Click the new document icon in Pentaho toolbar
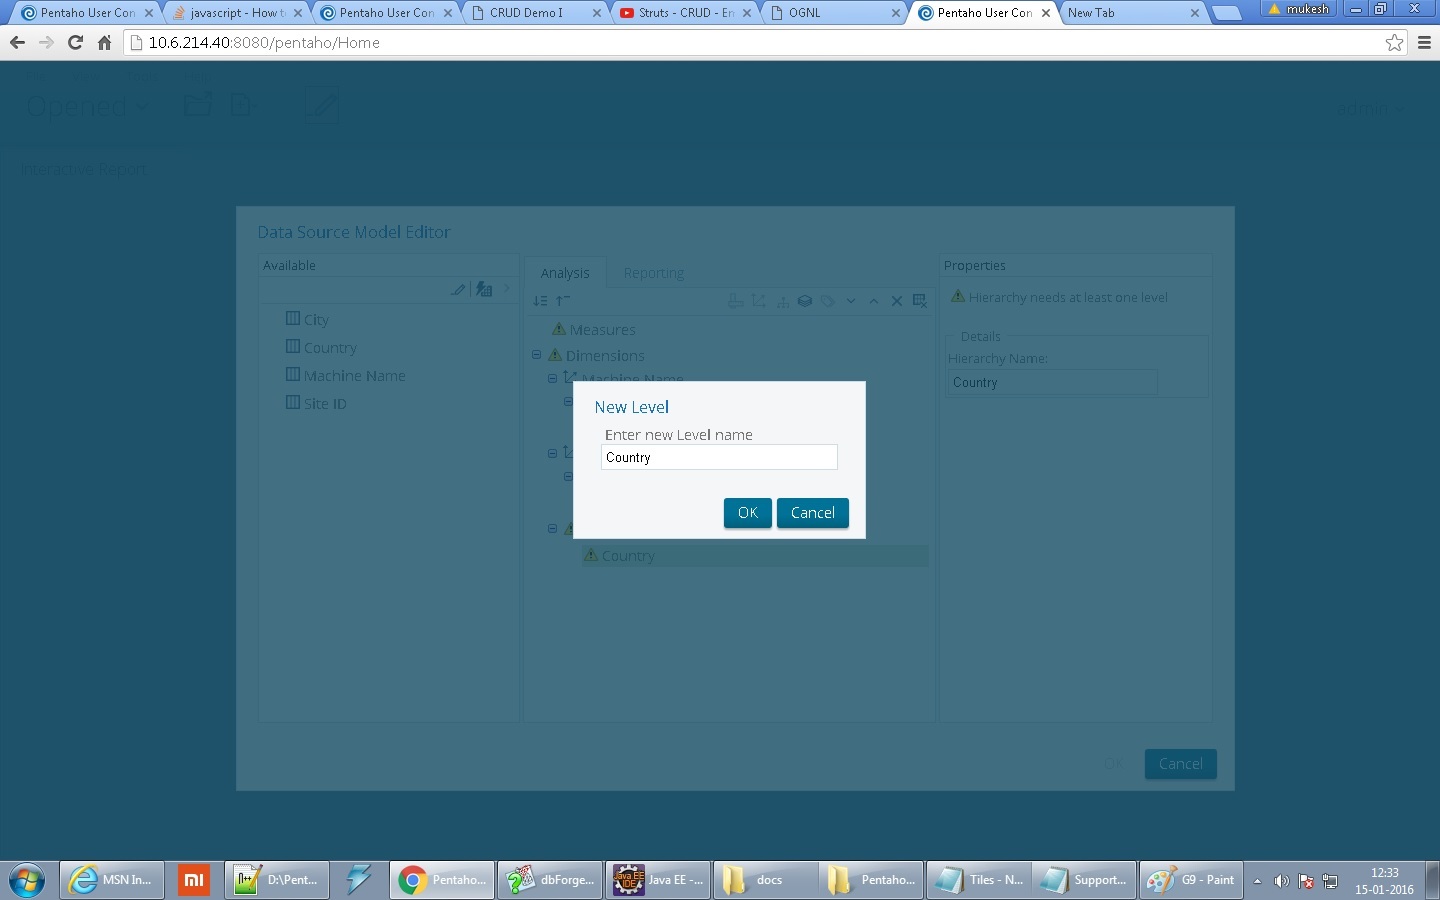1440x900 pixels. [x=242, y=104]
